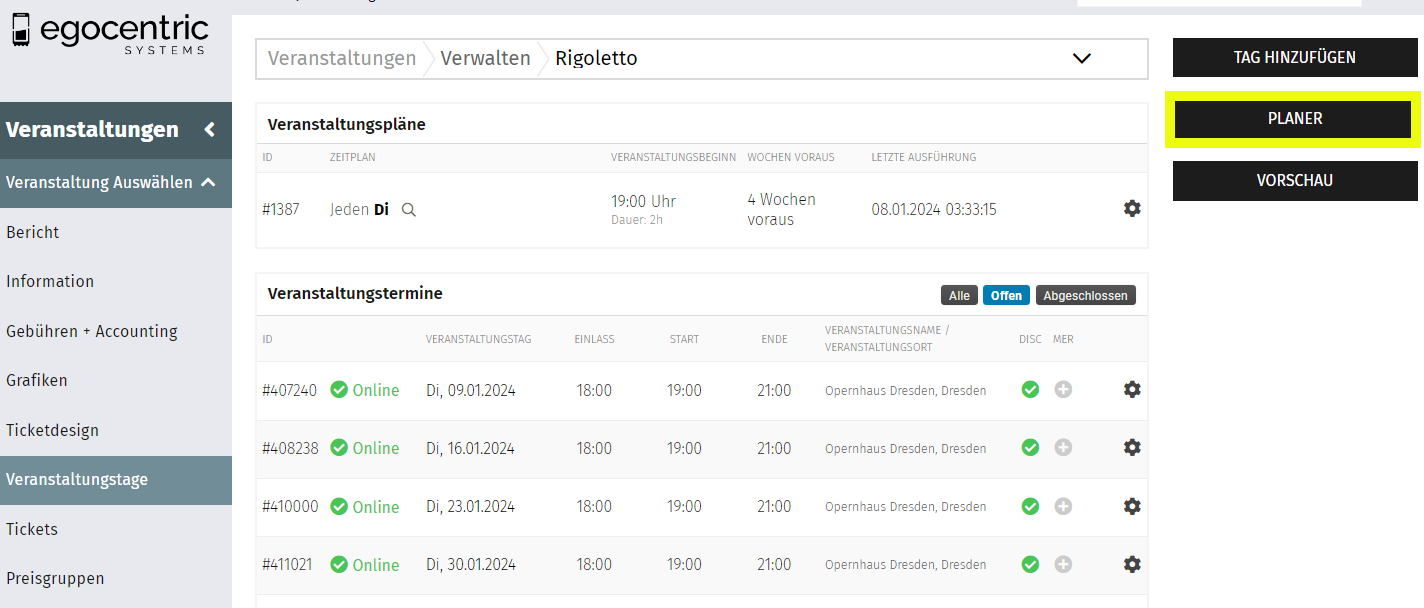The width and height of the screenshot is (1424, 608).
Task: Open gear menu for event #407240
Action: coord(1131,389)
